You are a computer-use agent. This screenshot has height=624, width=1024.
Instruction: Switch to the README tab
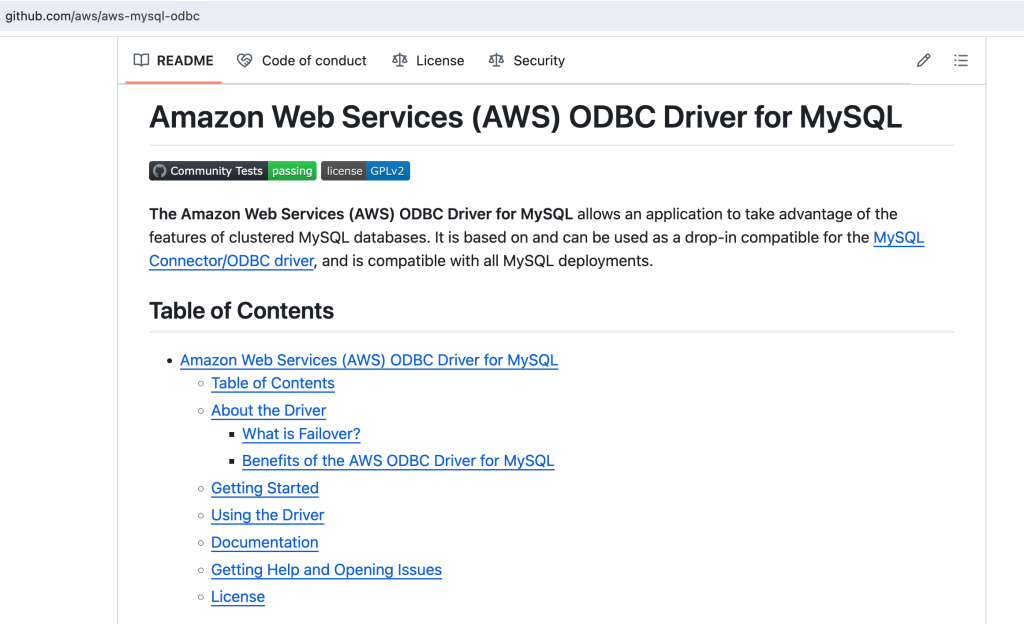tap(174, 61)
